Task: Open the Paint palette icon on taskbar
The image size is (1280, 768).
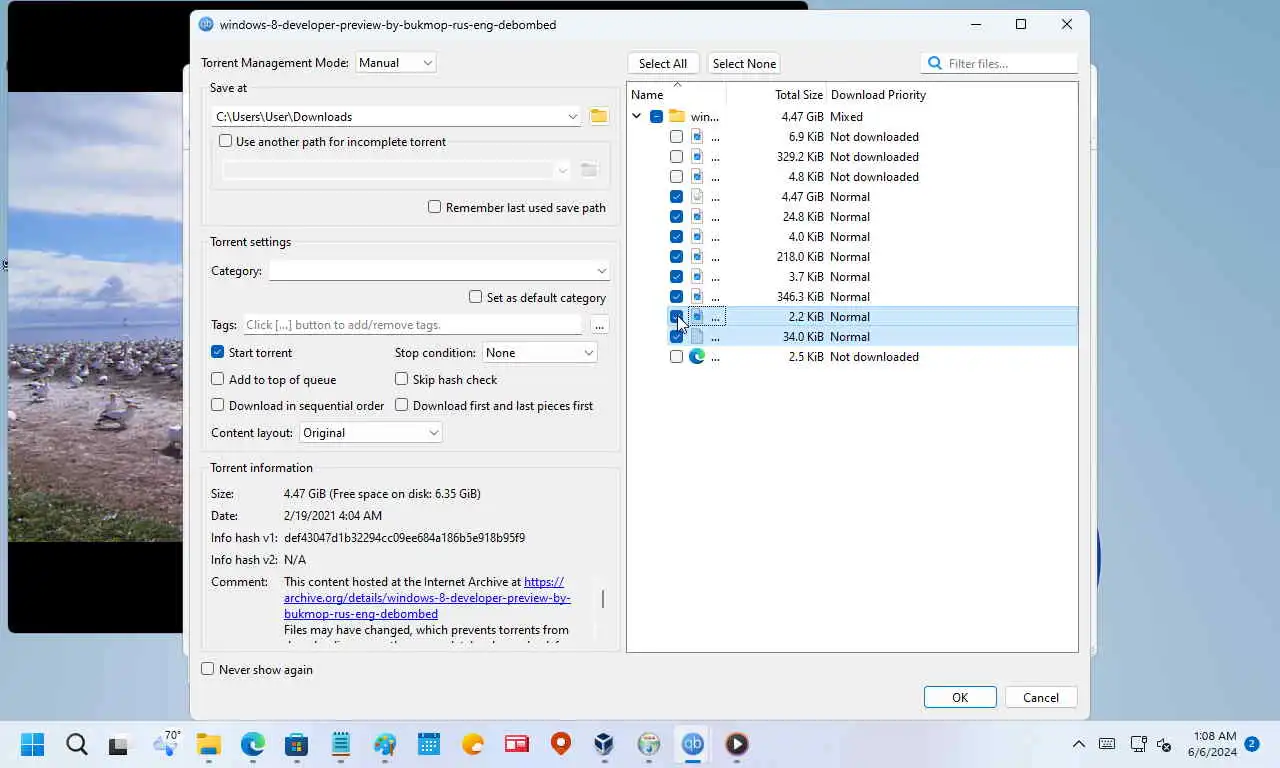Action: click(385, 744)
